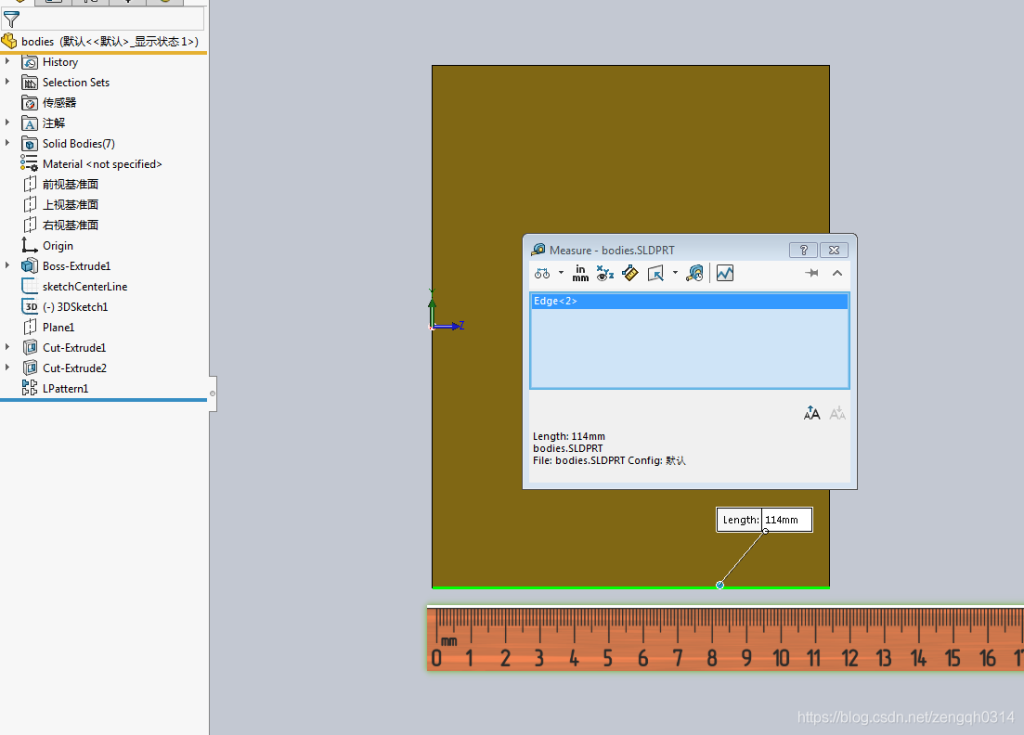Open Arc/Circle Measurements dropdown arrow

(561, 273)
